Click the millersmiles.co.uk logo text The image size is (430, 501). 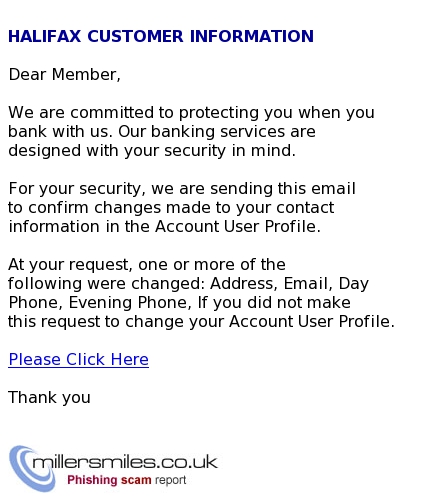(125, 462)
